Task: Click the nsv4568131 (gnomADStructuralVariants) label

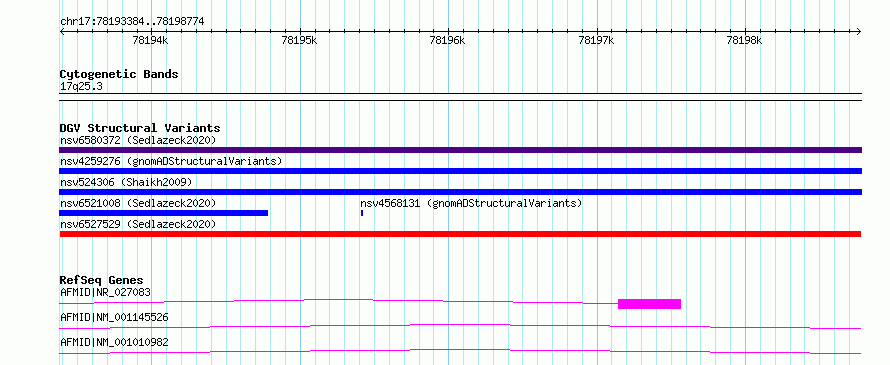Action: click(471, 203)
